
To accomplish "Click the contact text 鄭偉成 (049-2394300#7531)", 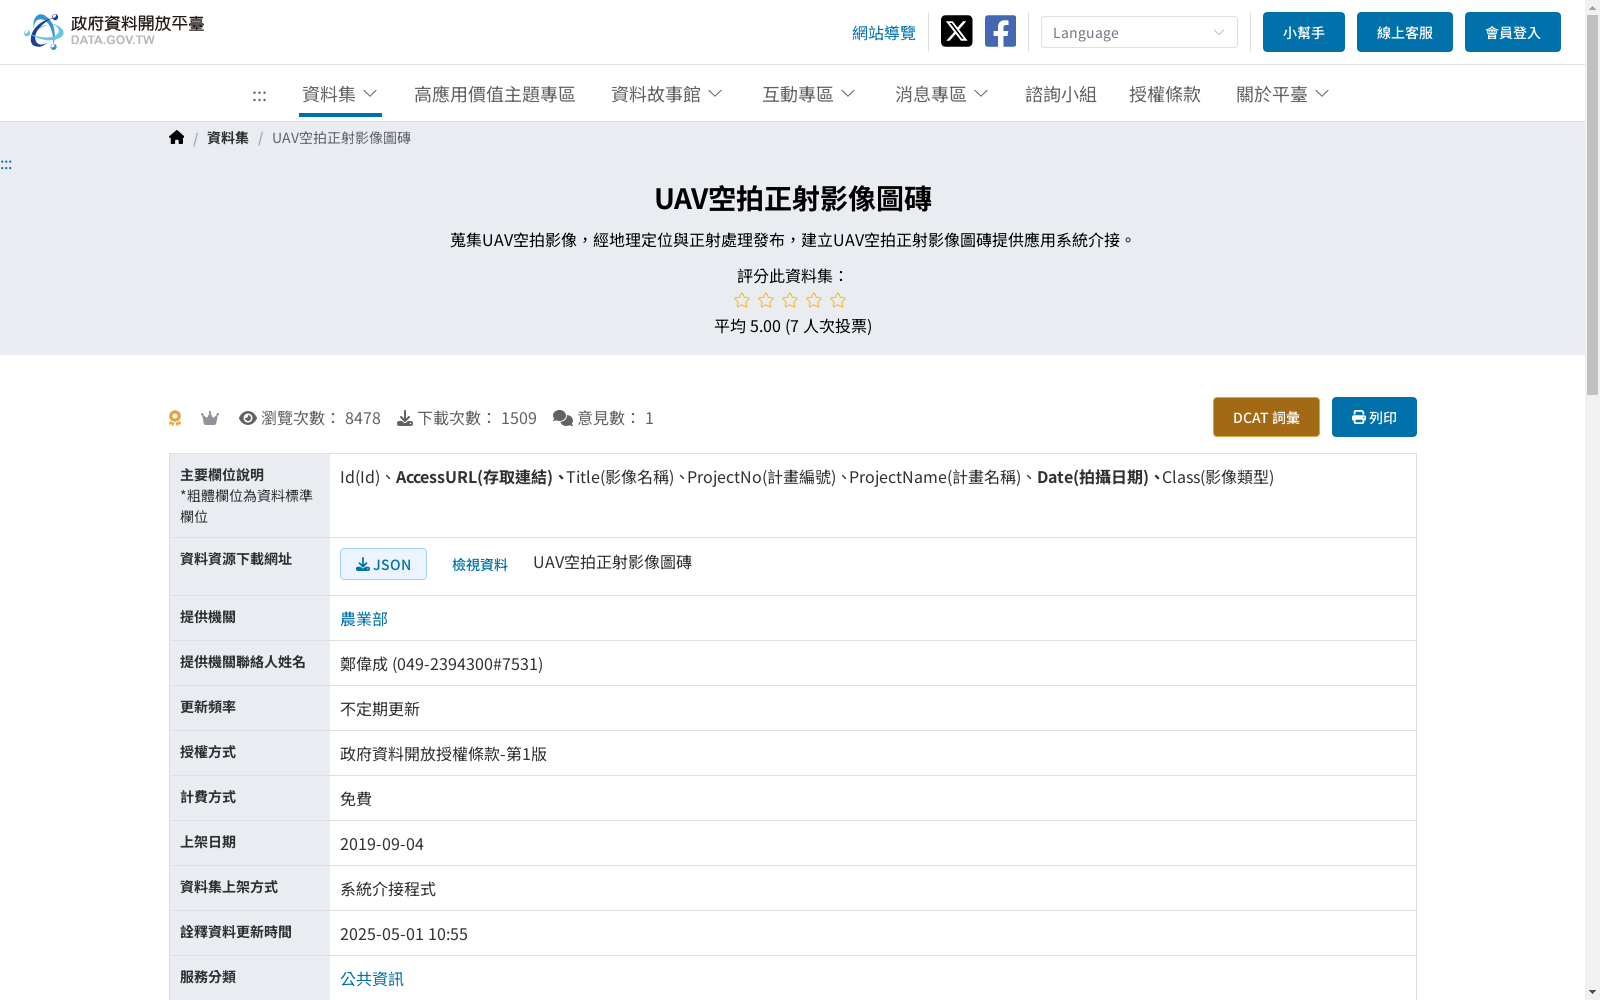I will 441,664.
